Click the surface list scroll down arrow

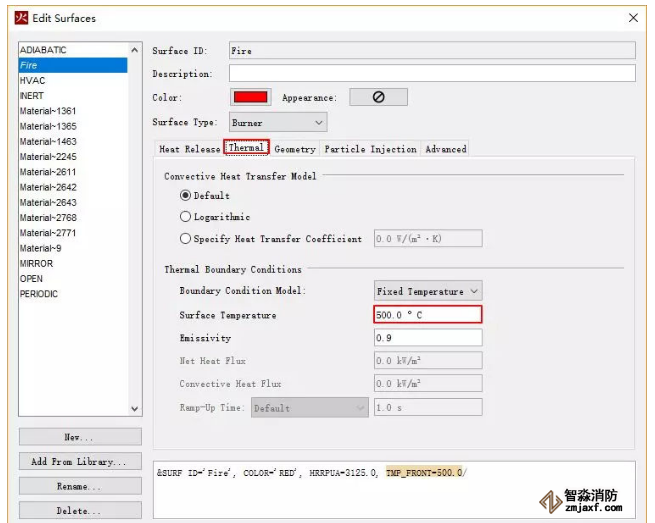[x=135, y=408]
